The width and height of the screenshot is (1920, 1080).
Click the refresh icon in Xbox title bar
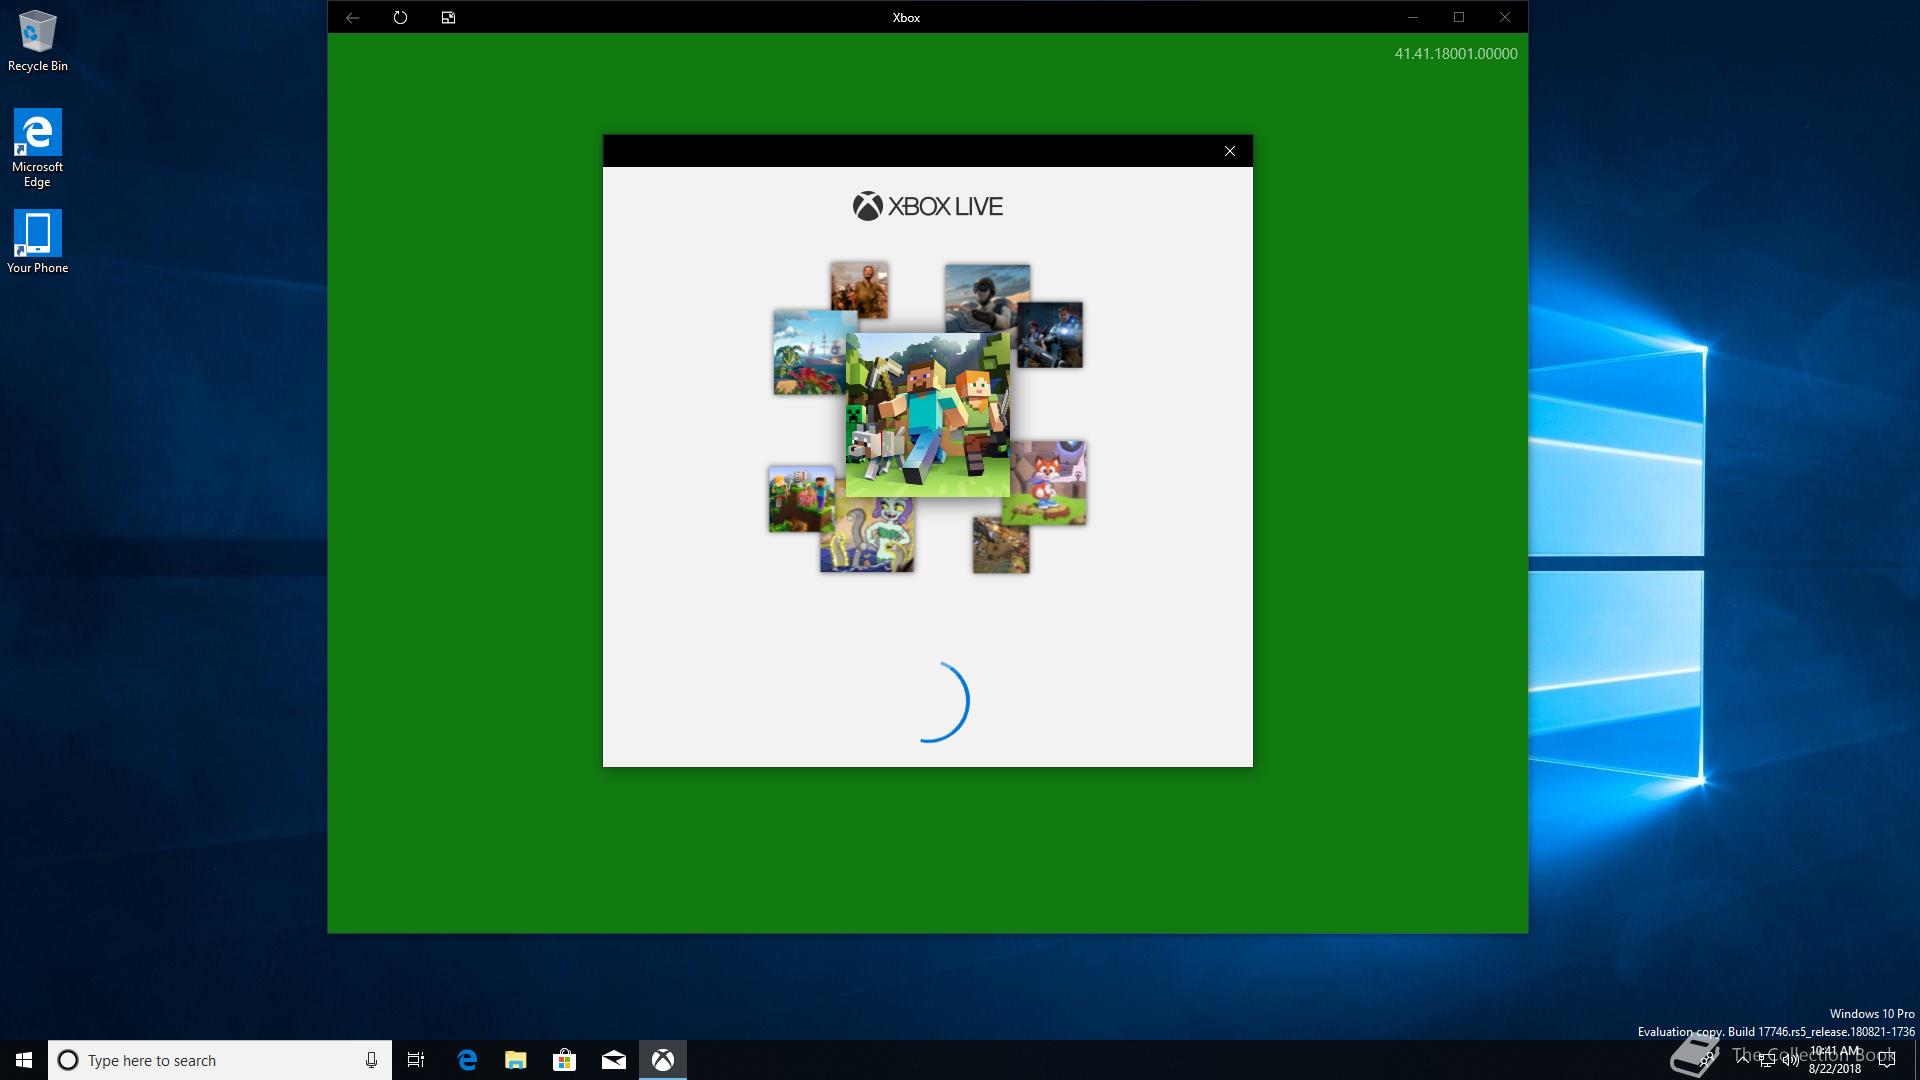400,17
